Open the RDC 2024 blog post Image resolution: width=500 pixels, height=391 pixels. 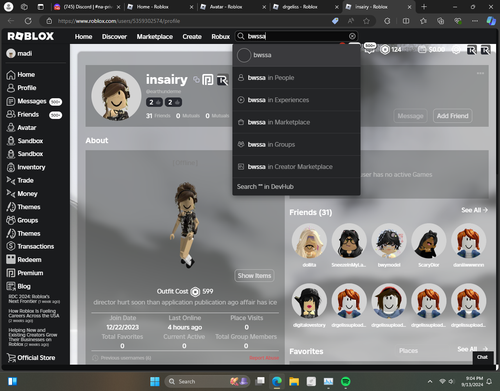[x=34, y=299]
